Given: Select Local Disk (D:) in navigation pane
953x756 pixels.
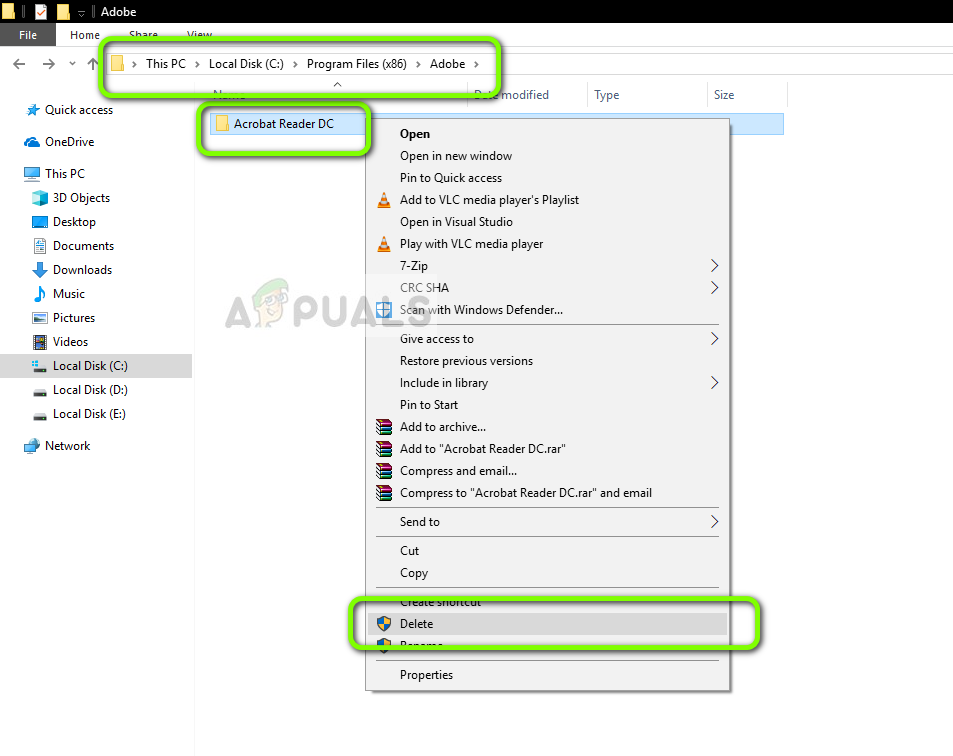Looking at the screenshot, I should click(x=90, y=390).
